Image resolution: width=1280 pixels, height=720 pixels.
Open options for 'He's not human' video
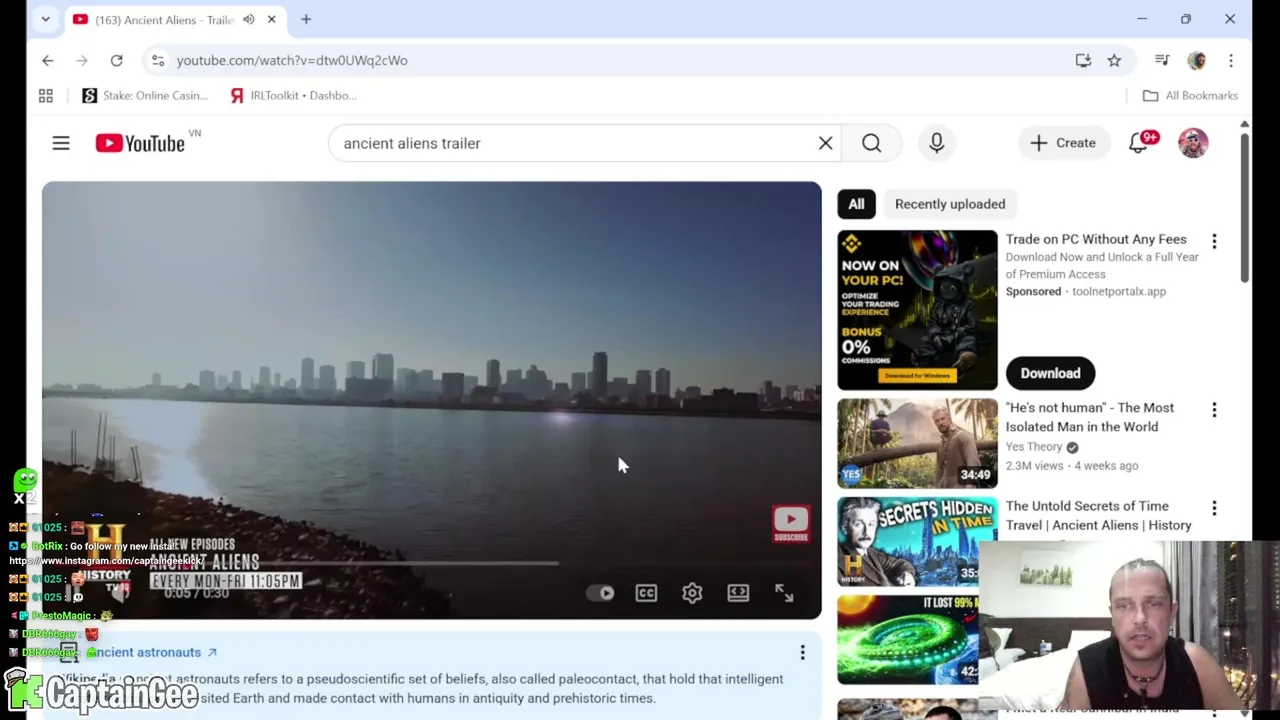[x=1214, y=410]
